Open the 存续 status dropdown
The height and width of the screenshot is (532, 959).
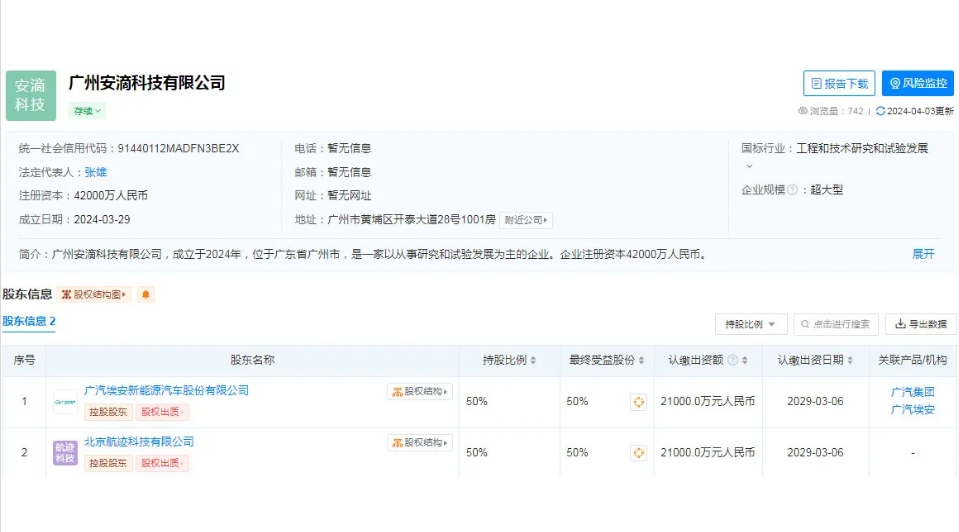[x=87, y=111]
